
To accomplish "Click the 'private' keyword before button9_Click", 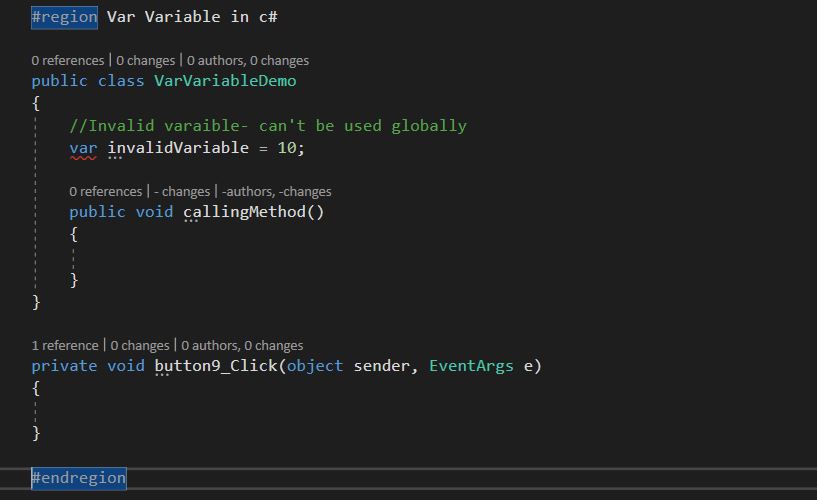I will tap(64, 366).
